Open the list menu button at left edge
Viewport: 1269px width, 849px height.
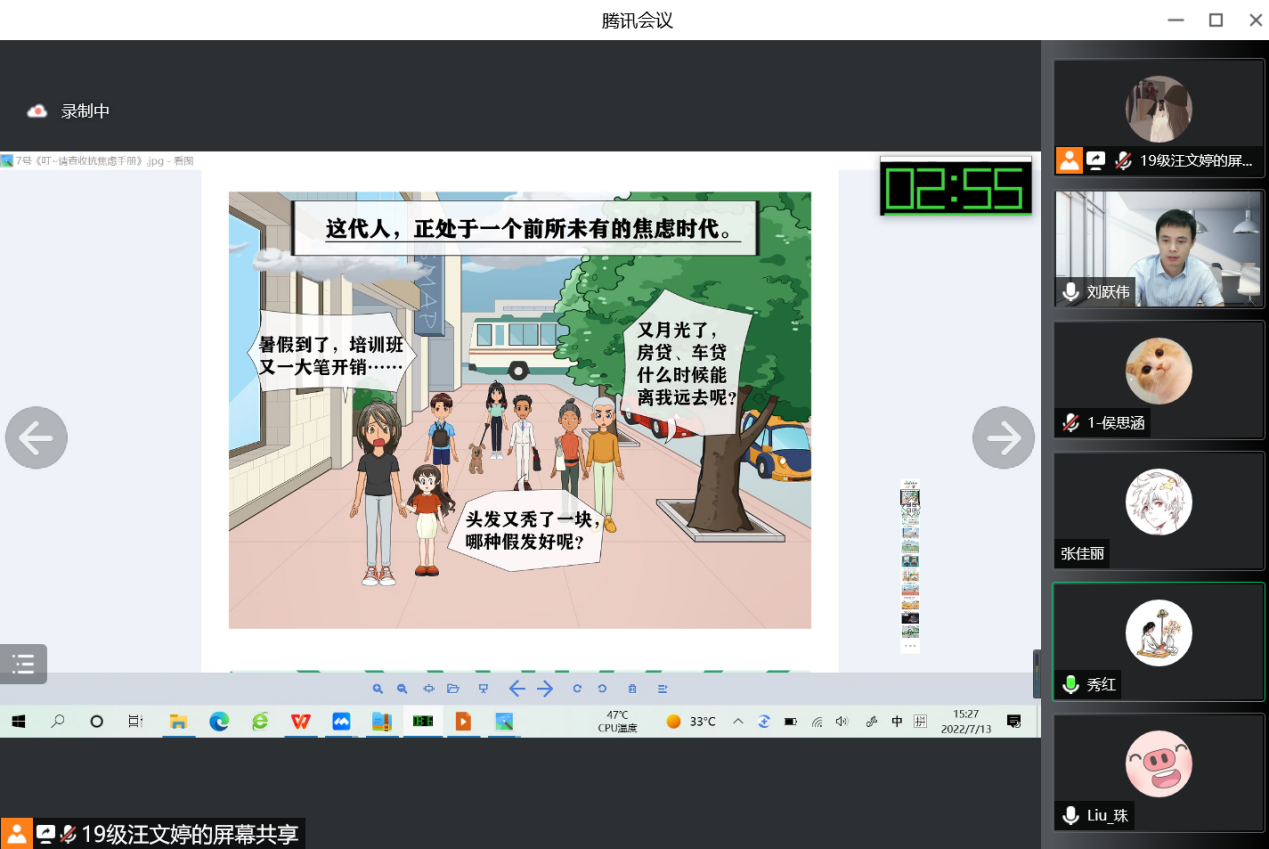pos(23,663)
